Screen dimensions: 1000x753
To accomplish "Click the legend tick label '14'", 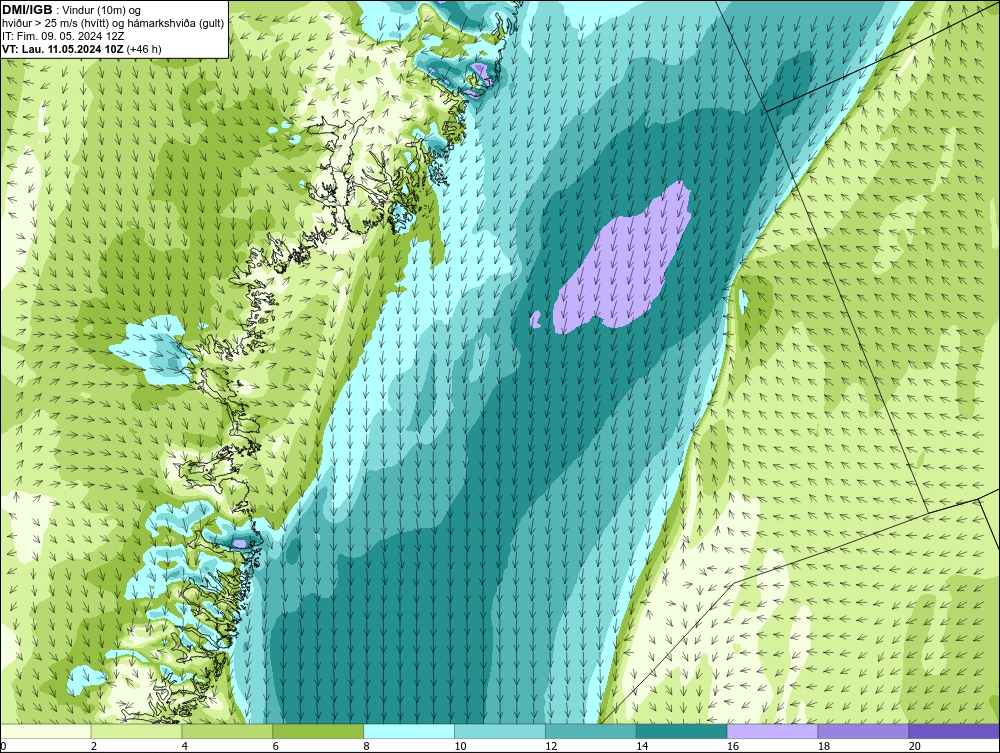I will pyautogui.click(x=642, y=746).
